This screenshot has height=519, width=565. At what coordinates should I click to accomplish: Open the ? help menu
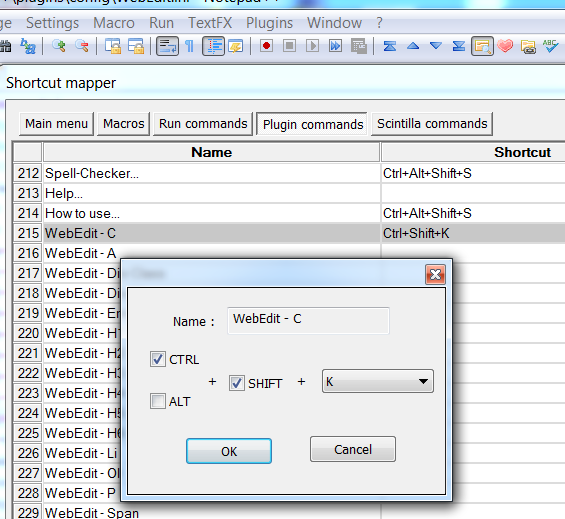coord(379,23)
